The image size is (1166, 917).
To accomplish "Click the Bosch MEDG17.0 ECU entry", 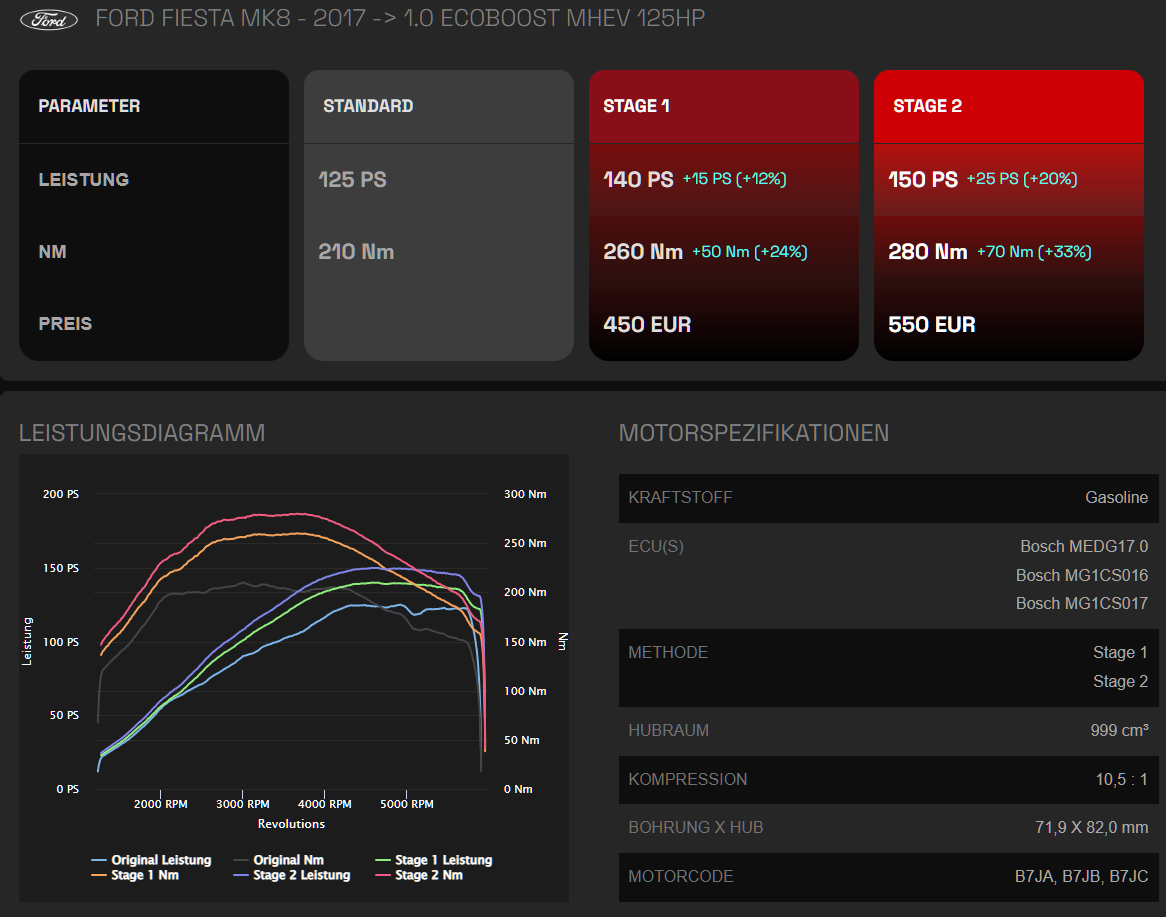I will (1084, 547).
